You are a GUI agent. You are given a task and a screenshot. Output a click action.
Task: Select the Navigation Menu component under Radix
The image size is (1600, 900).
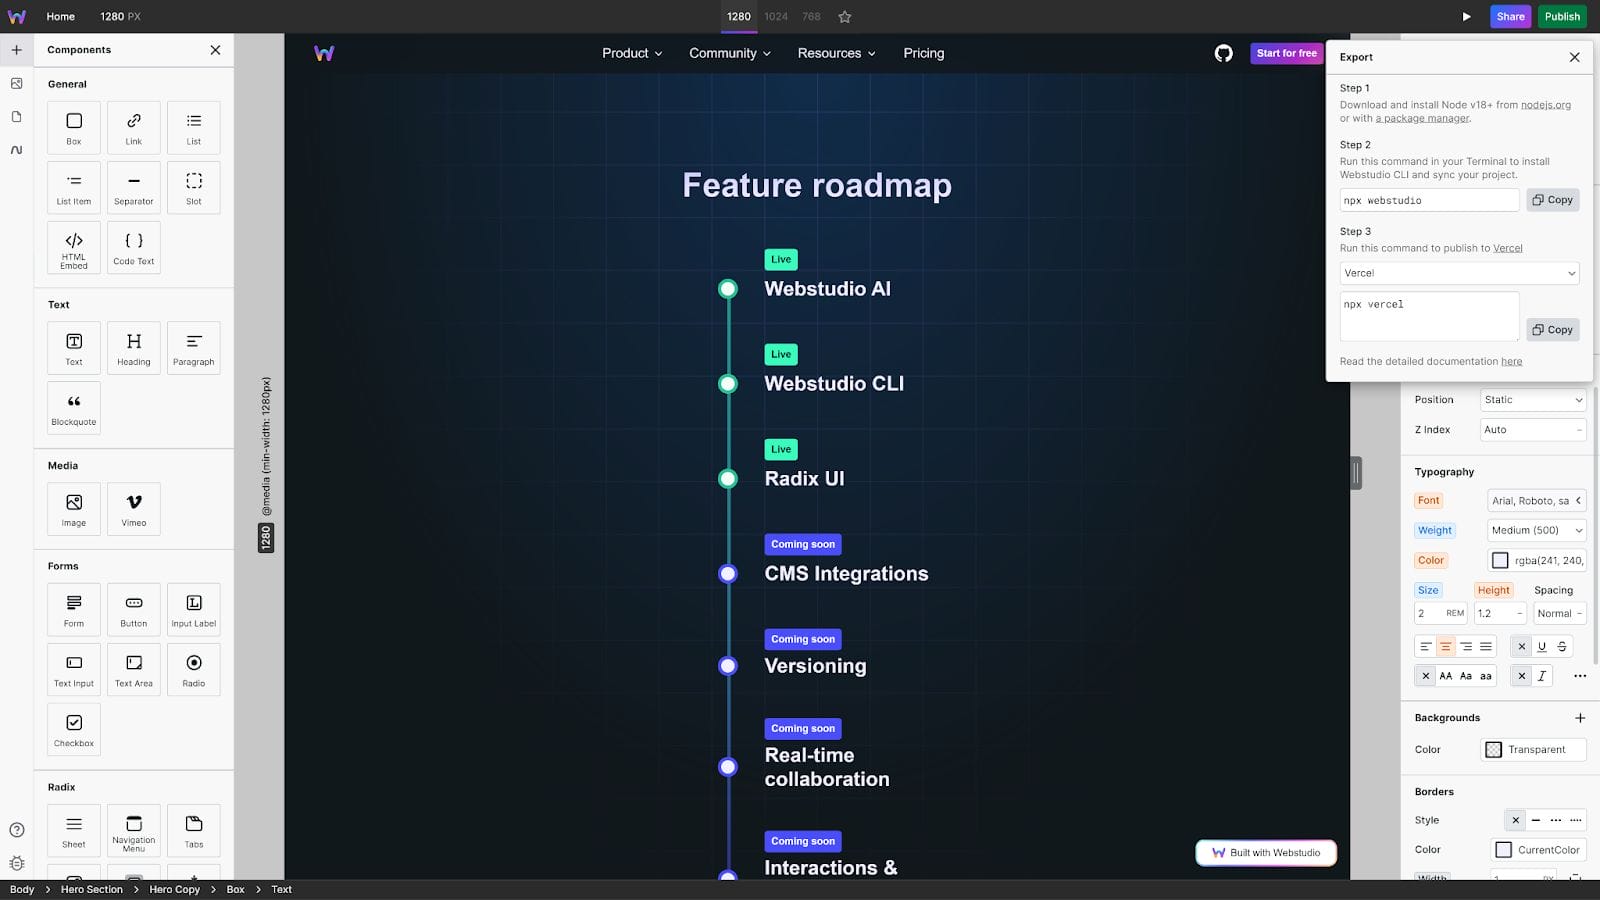[x=133, y=830]
